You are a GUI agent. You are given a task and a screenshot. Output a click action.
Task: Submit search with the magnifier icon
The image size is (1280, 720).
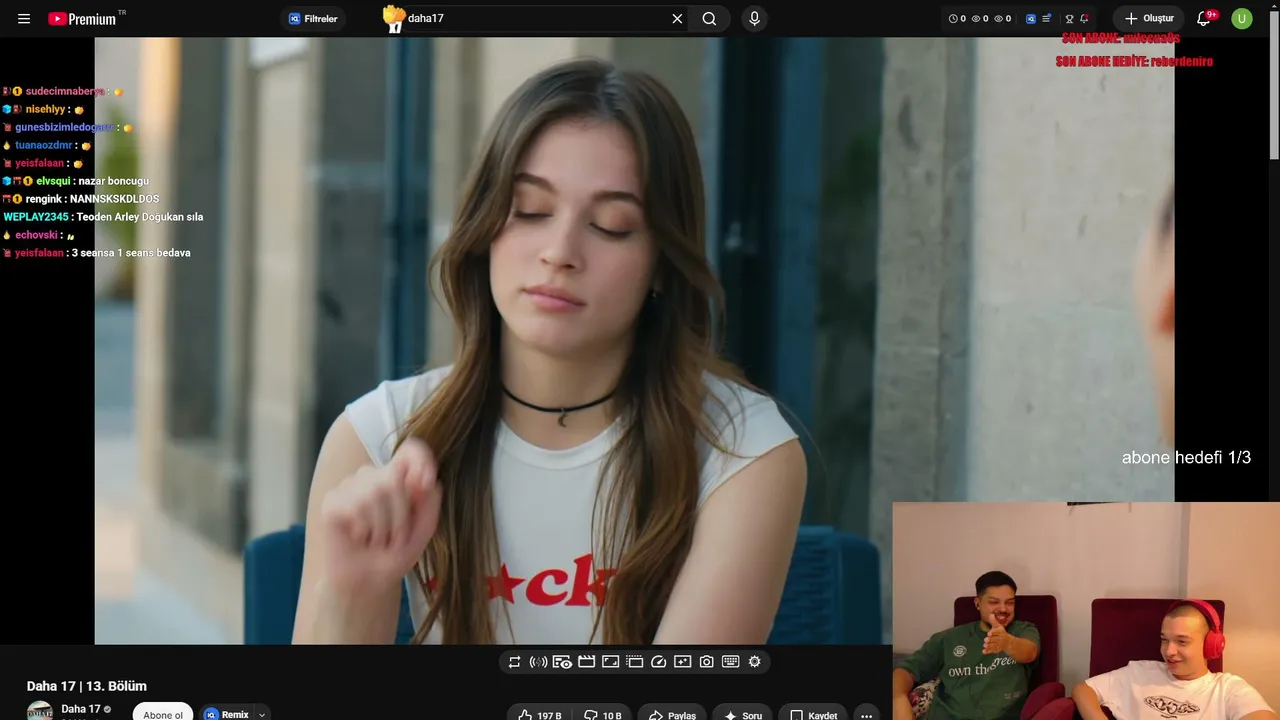tap(709, 19)
